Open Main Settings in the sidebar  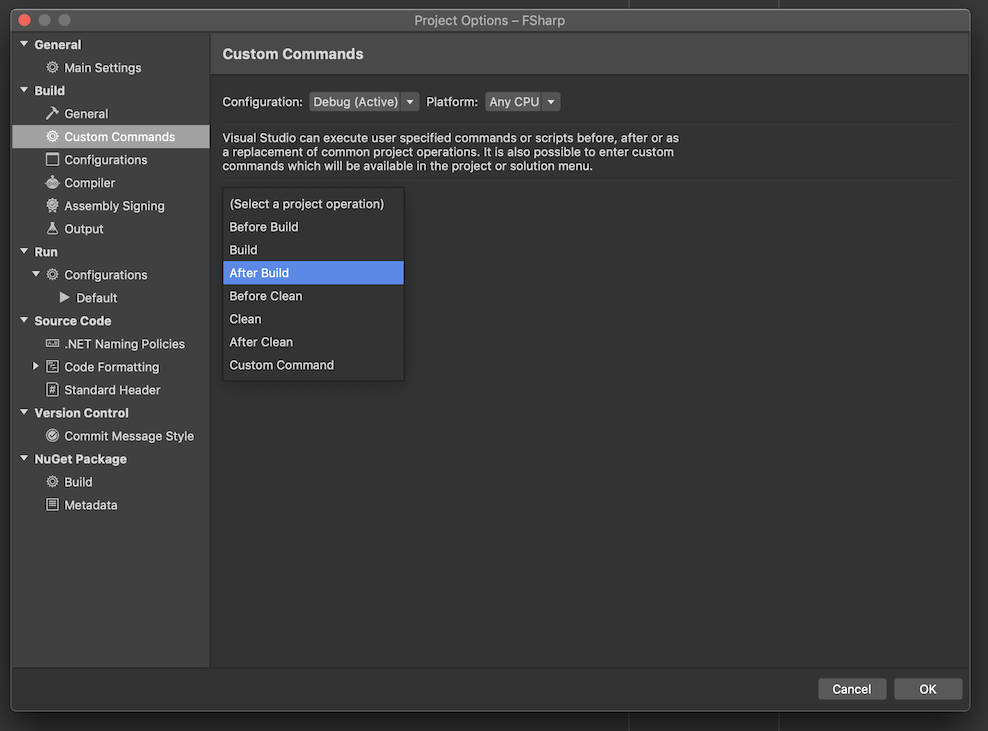pos(111,67)
